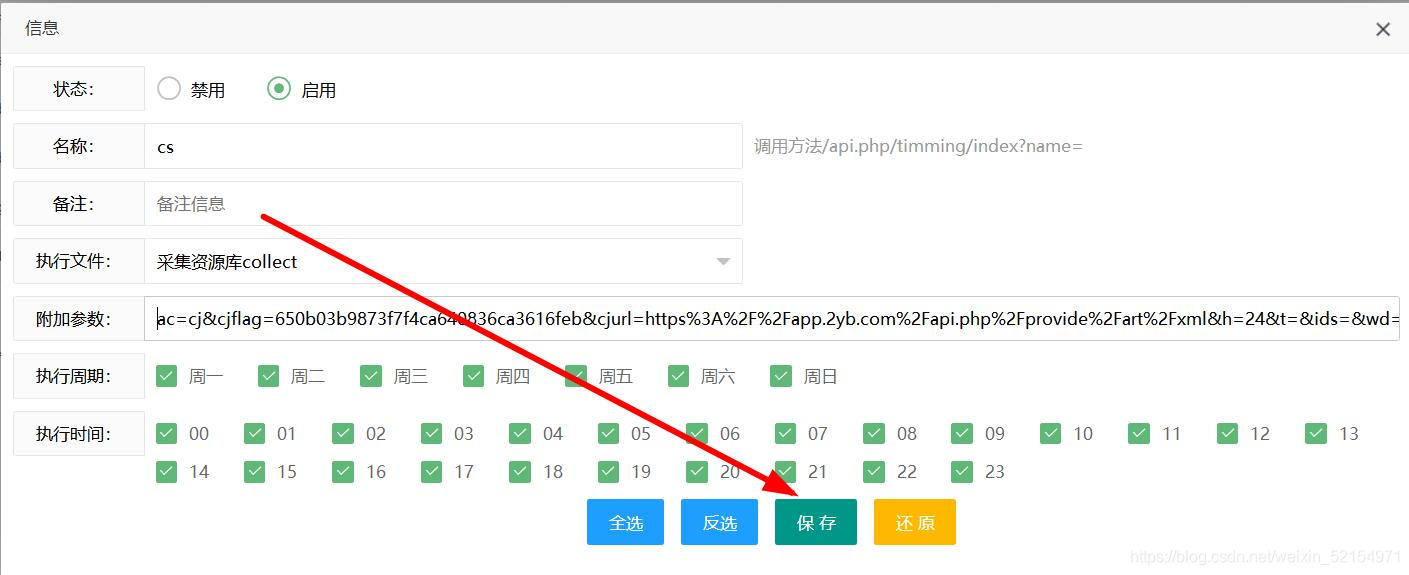Open the 执行文件 dropdown arrow
This screenshot has width=1409, height=575.
[x=723, y=262]
